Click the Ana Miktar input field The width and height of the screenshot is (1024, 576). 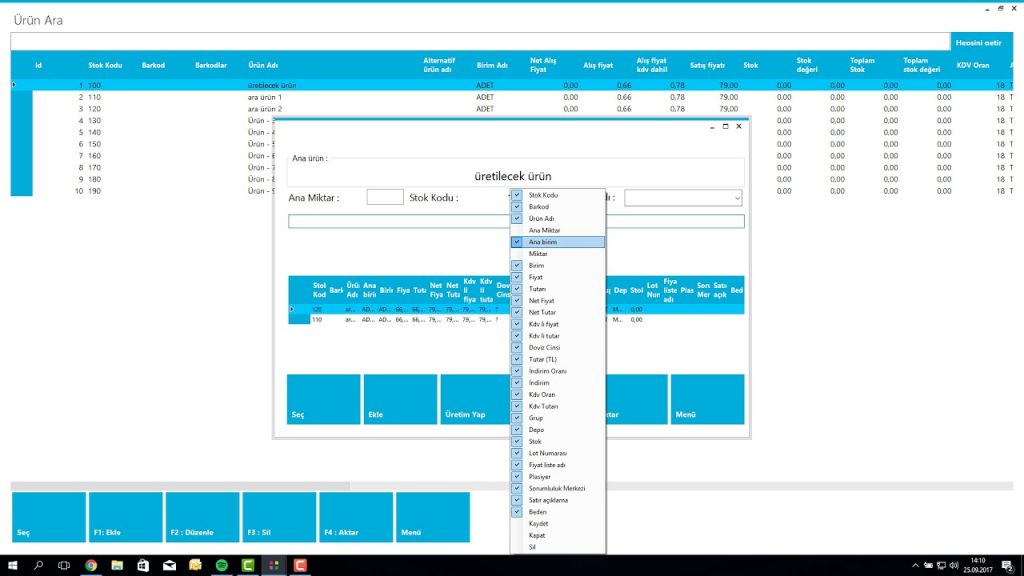[385, 198]
